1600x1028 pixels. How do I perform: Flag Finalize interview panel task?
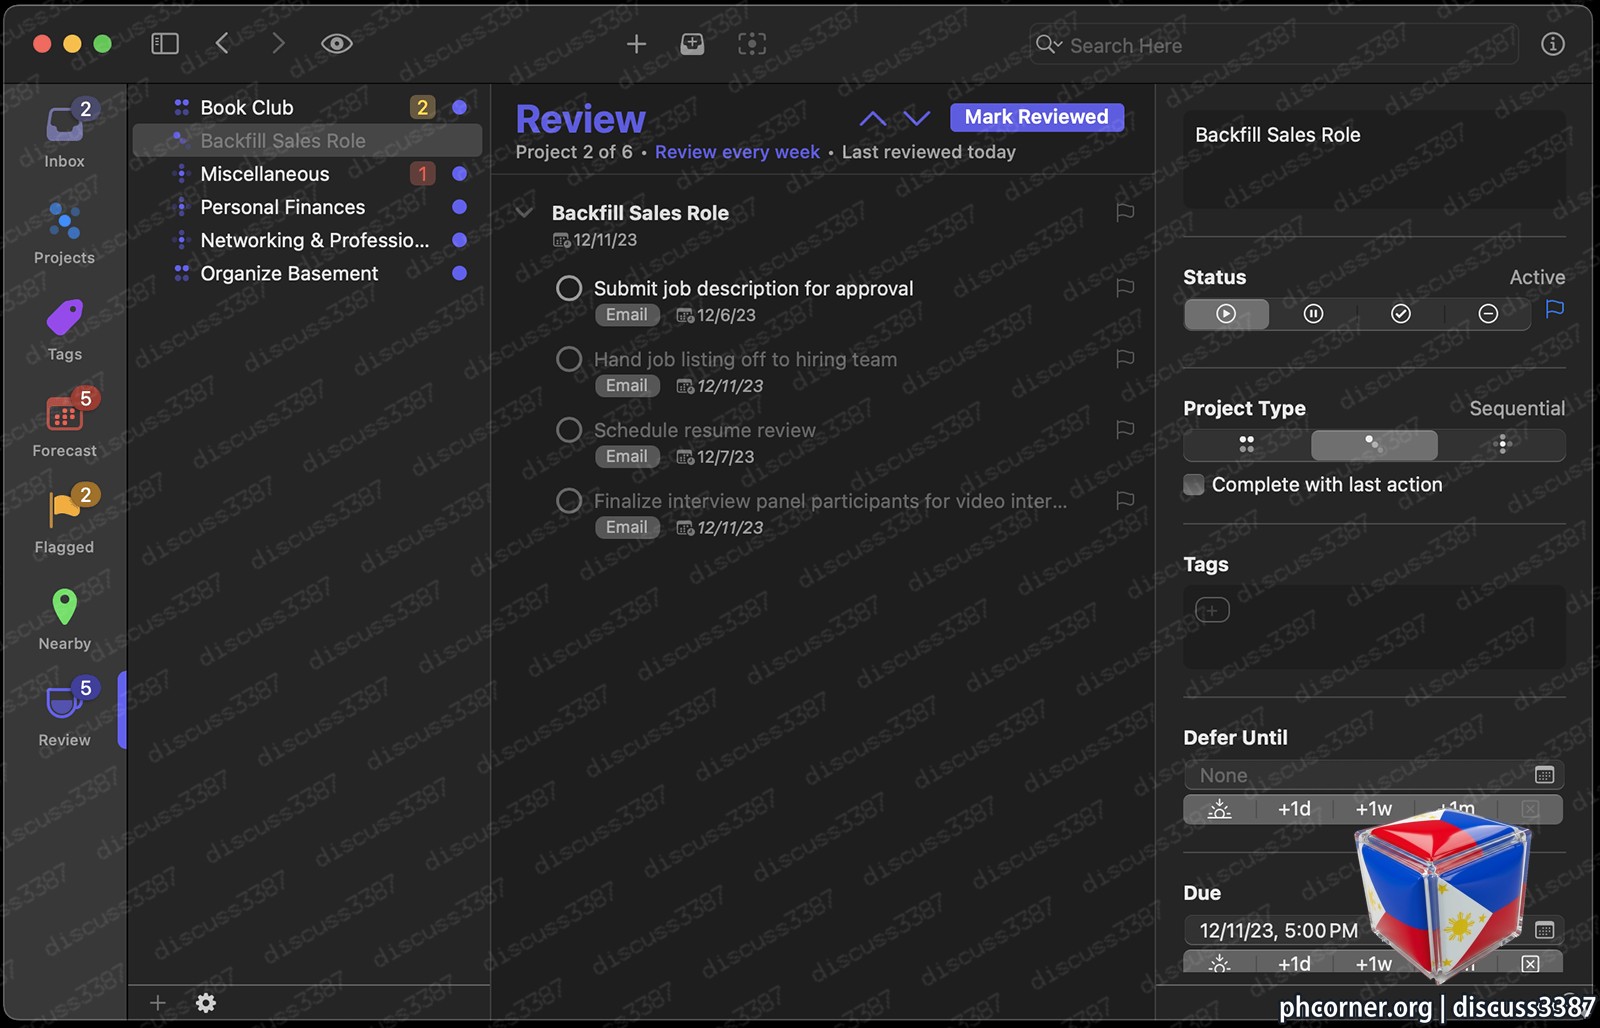coord(1125,500)
